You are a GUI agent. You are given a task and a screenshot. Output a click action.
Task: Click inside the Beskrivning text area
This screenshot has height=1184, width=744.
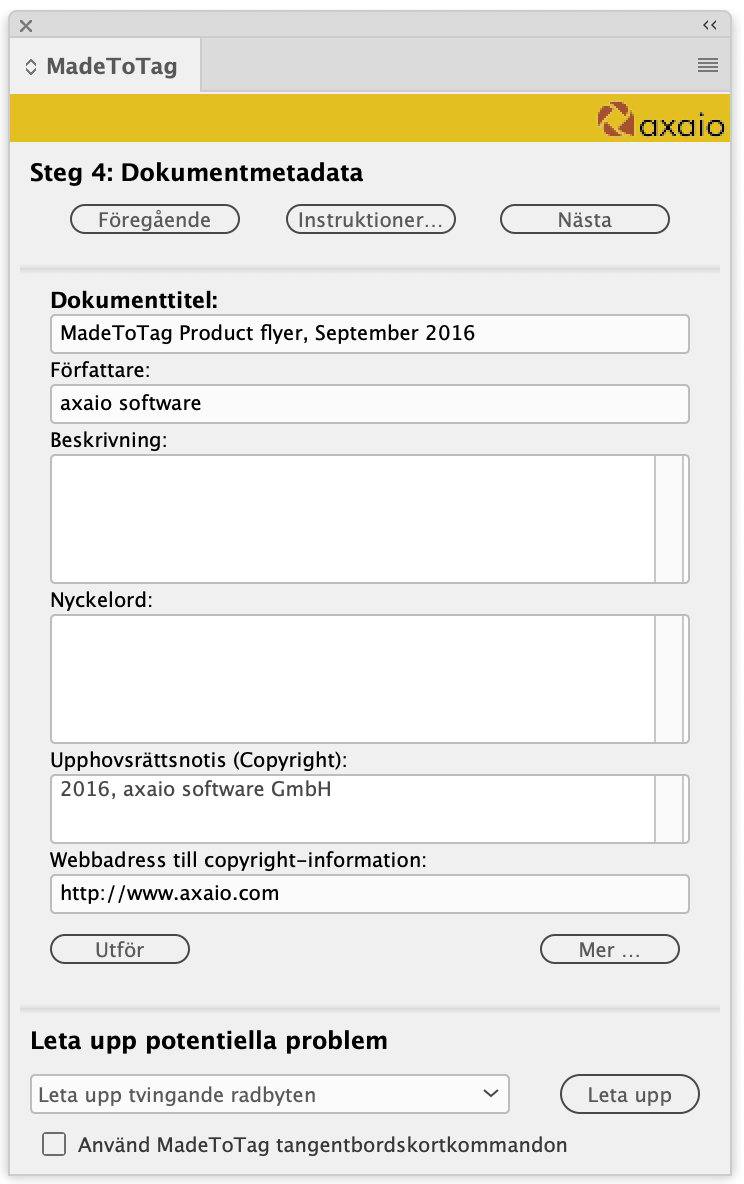tap(353, 519)
